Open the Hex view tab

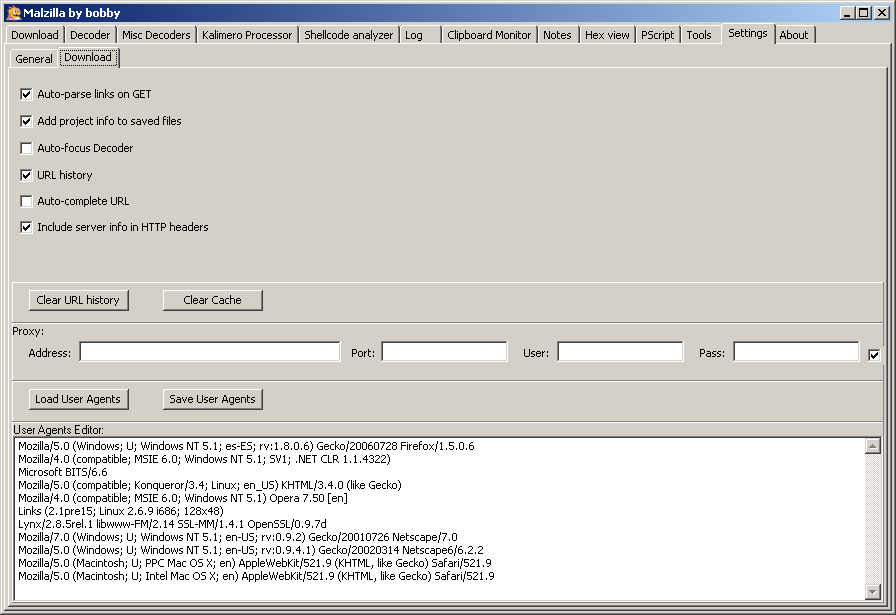tap(607, 35)
